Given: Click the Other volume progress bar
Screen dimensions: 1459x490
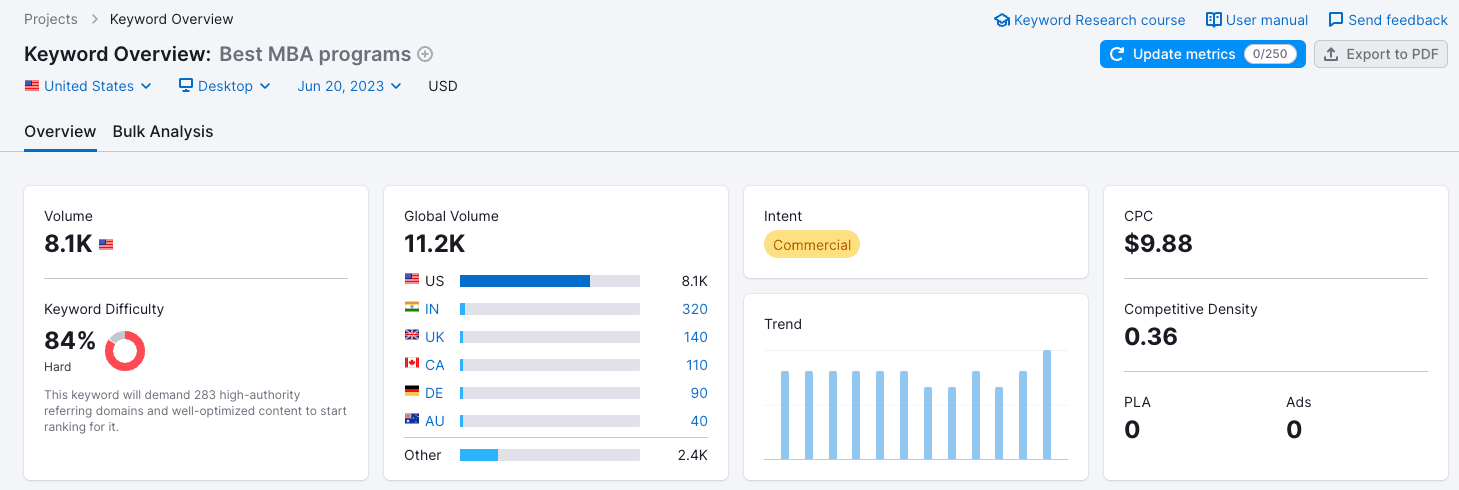Looking at the screenshot, I should click(550, 455).
